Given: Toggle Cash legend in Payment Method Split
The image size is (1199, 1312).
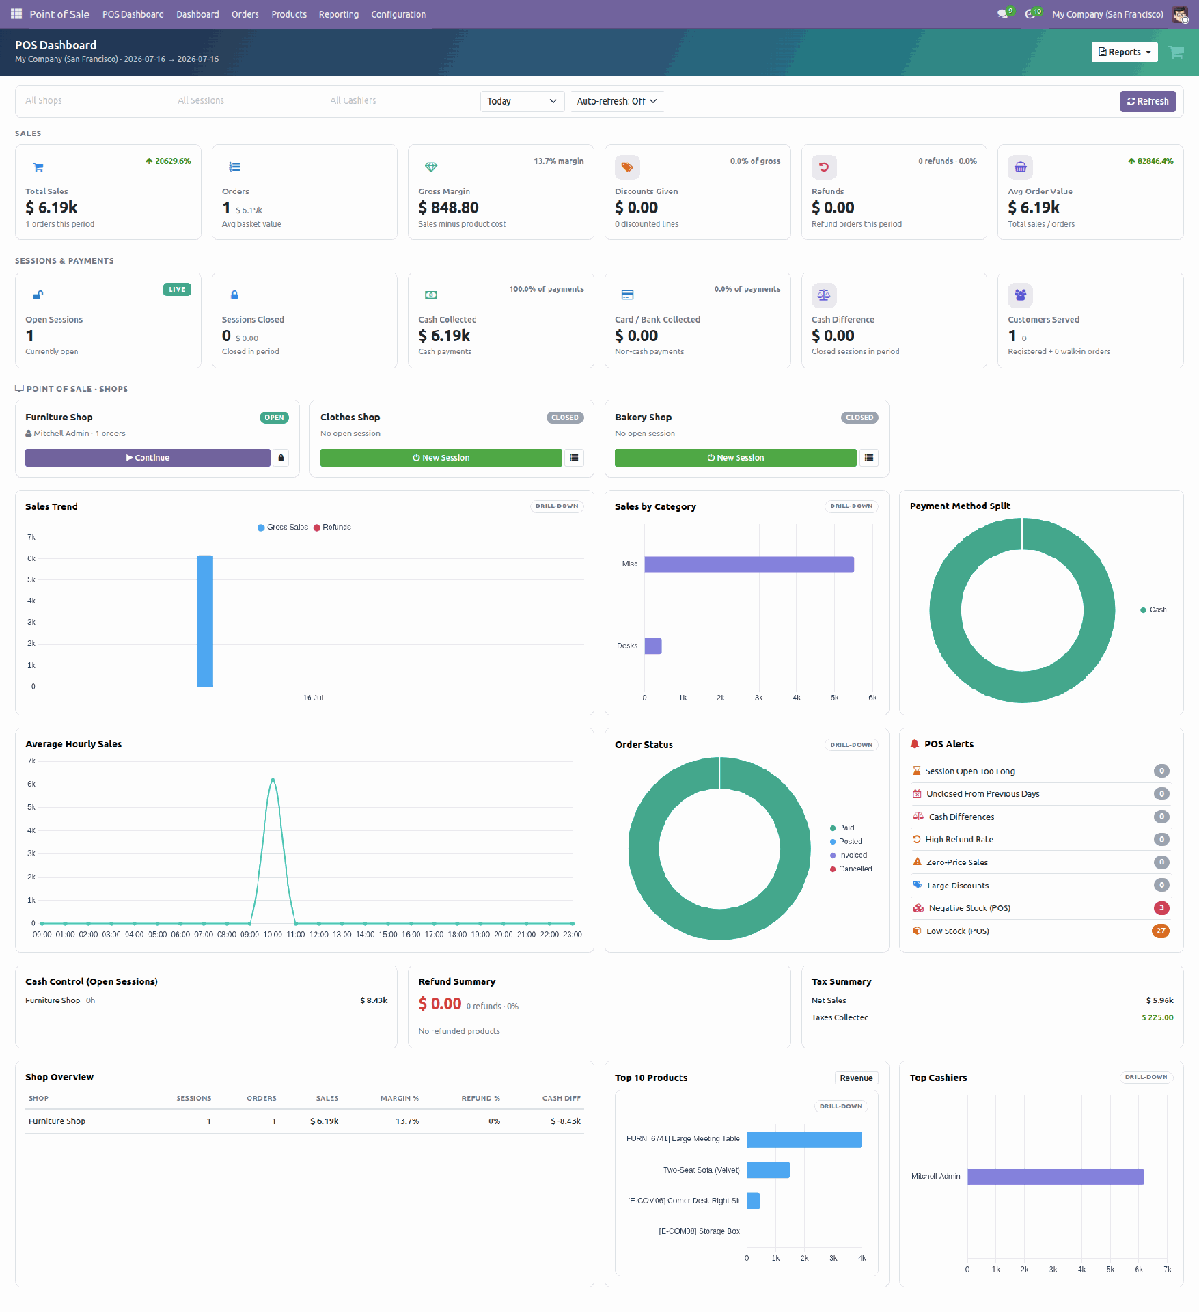Looking at the screenshot, I should click(1153, 609).
